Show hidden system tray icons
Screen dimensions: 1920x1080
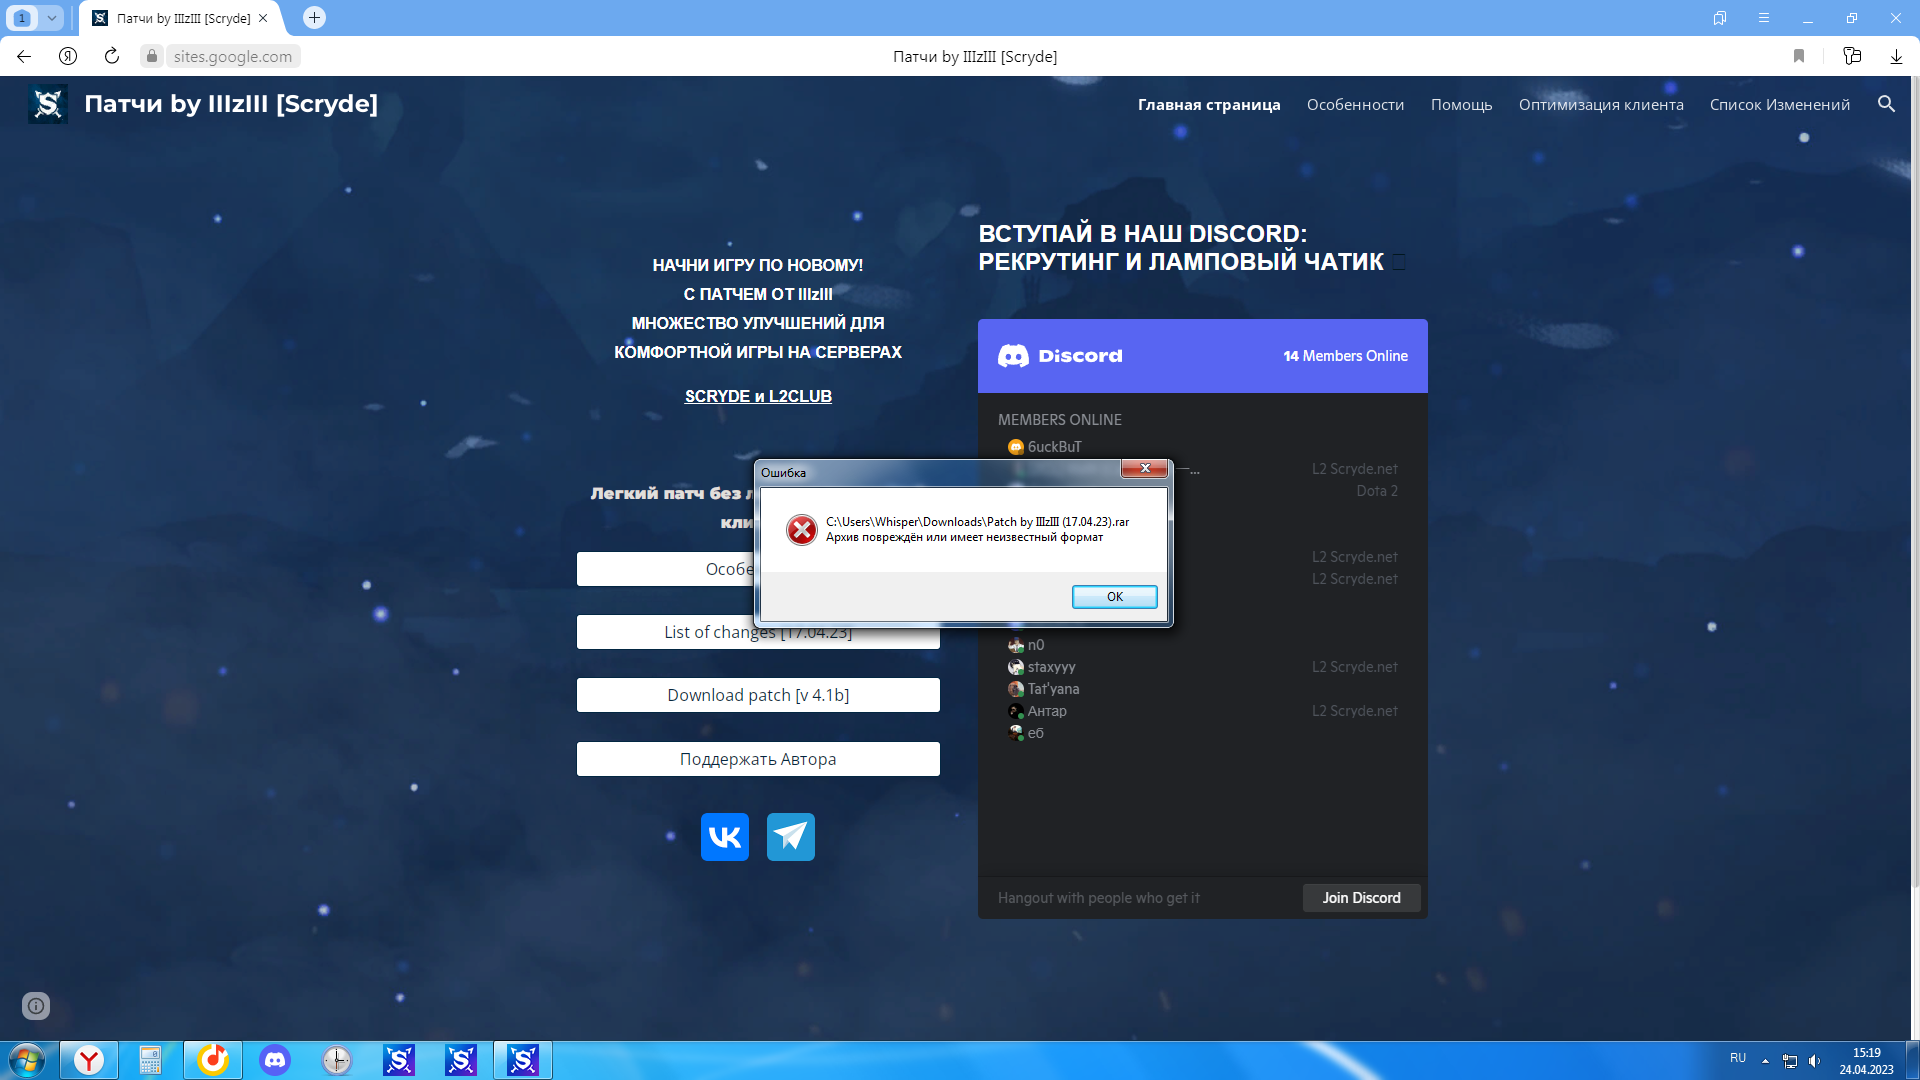coord(1765,1060)
